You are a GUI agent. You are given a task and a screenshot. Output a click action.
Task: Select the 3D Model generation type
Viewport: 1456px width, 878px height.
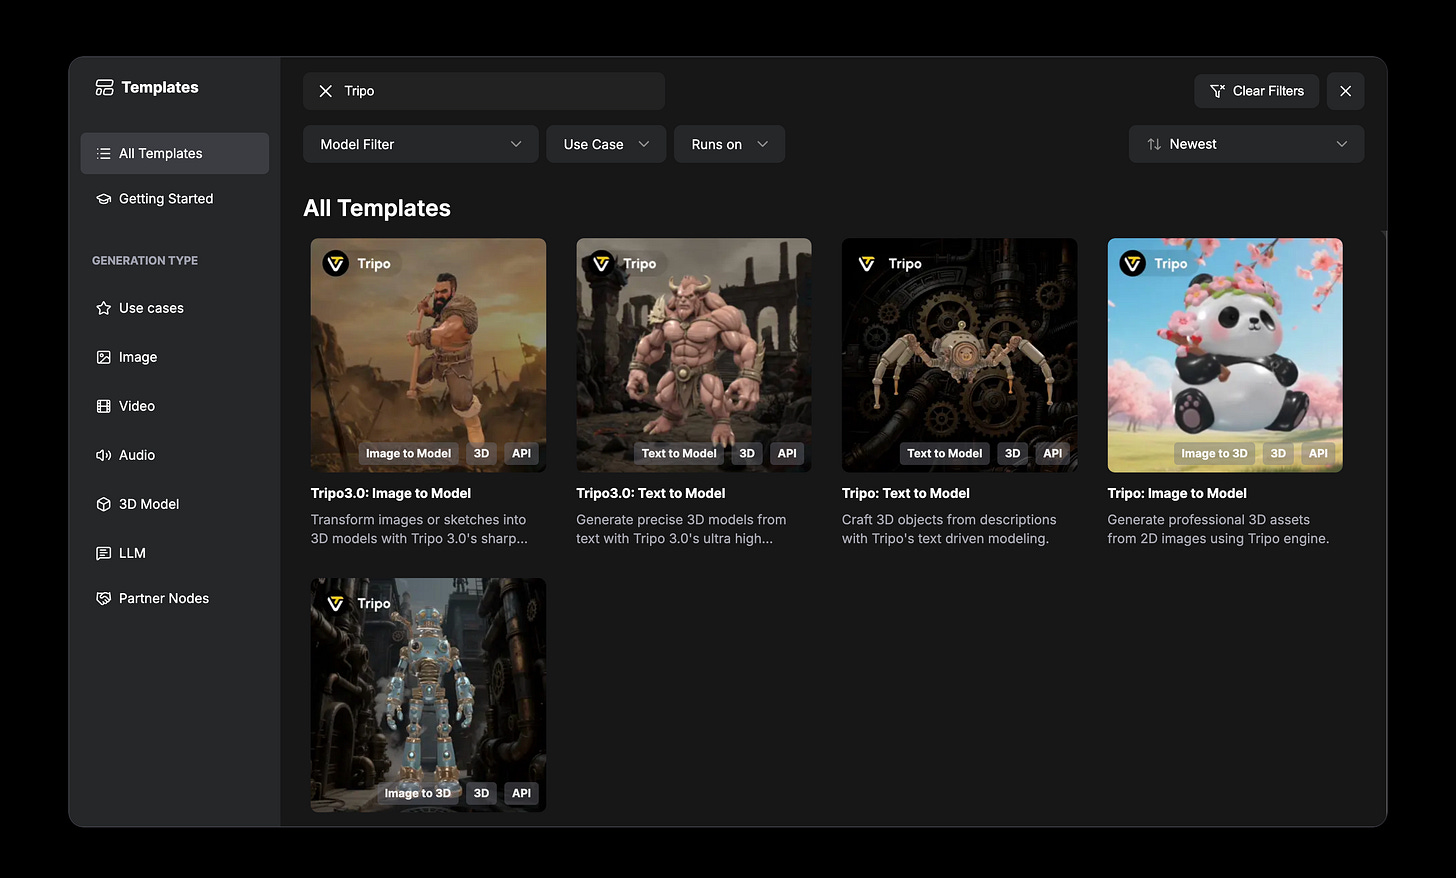pos(175,504)
